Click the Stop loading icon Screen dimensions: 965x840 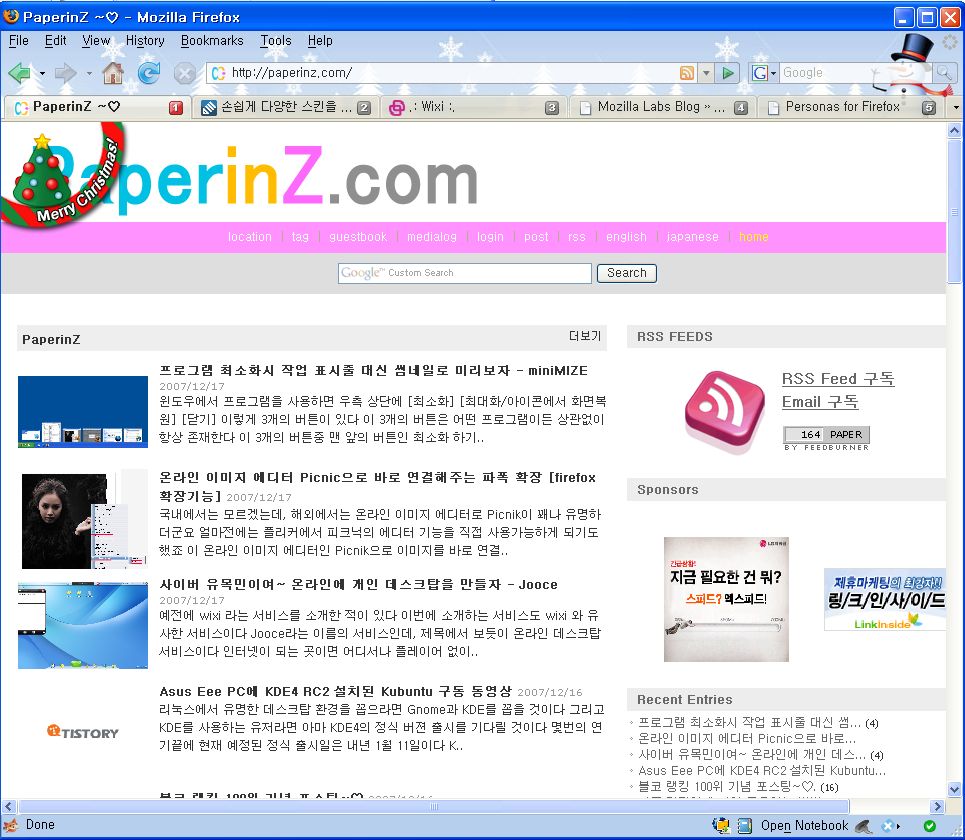[x=184, y=74]
